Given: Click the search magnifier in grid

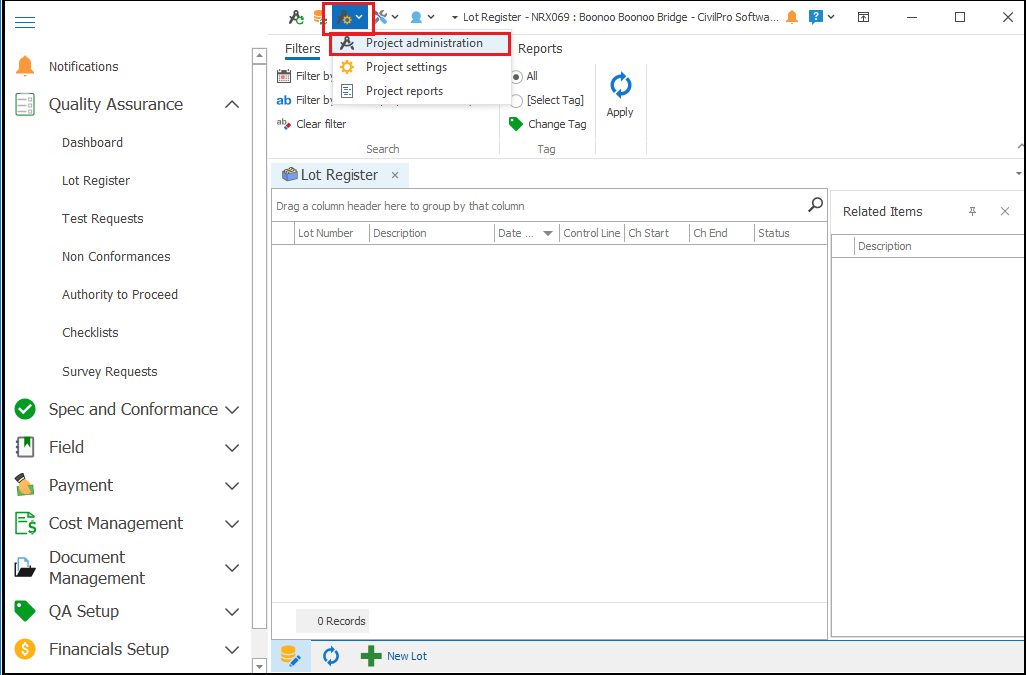Looking at the screenshot, I should pyautogui.click(x=815, y=205).
